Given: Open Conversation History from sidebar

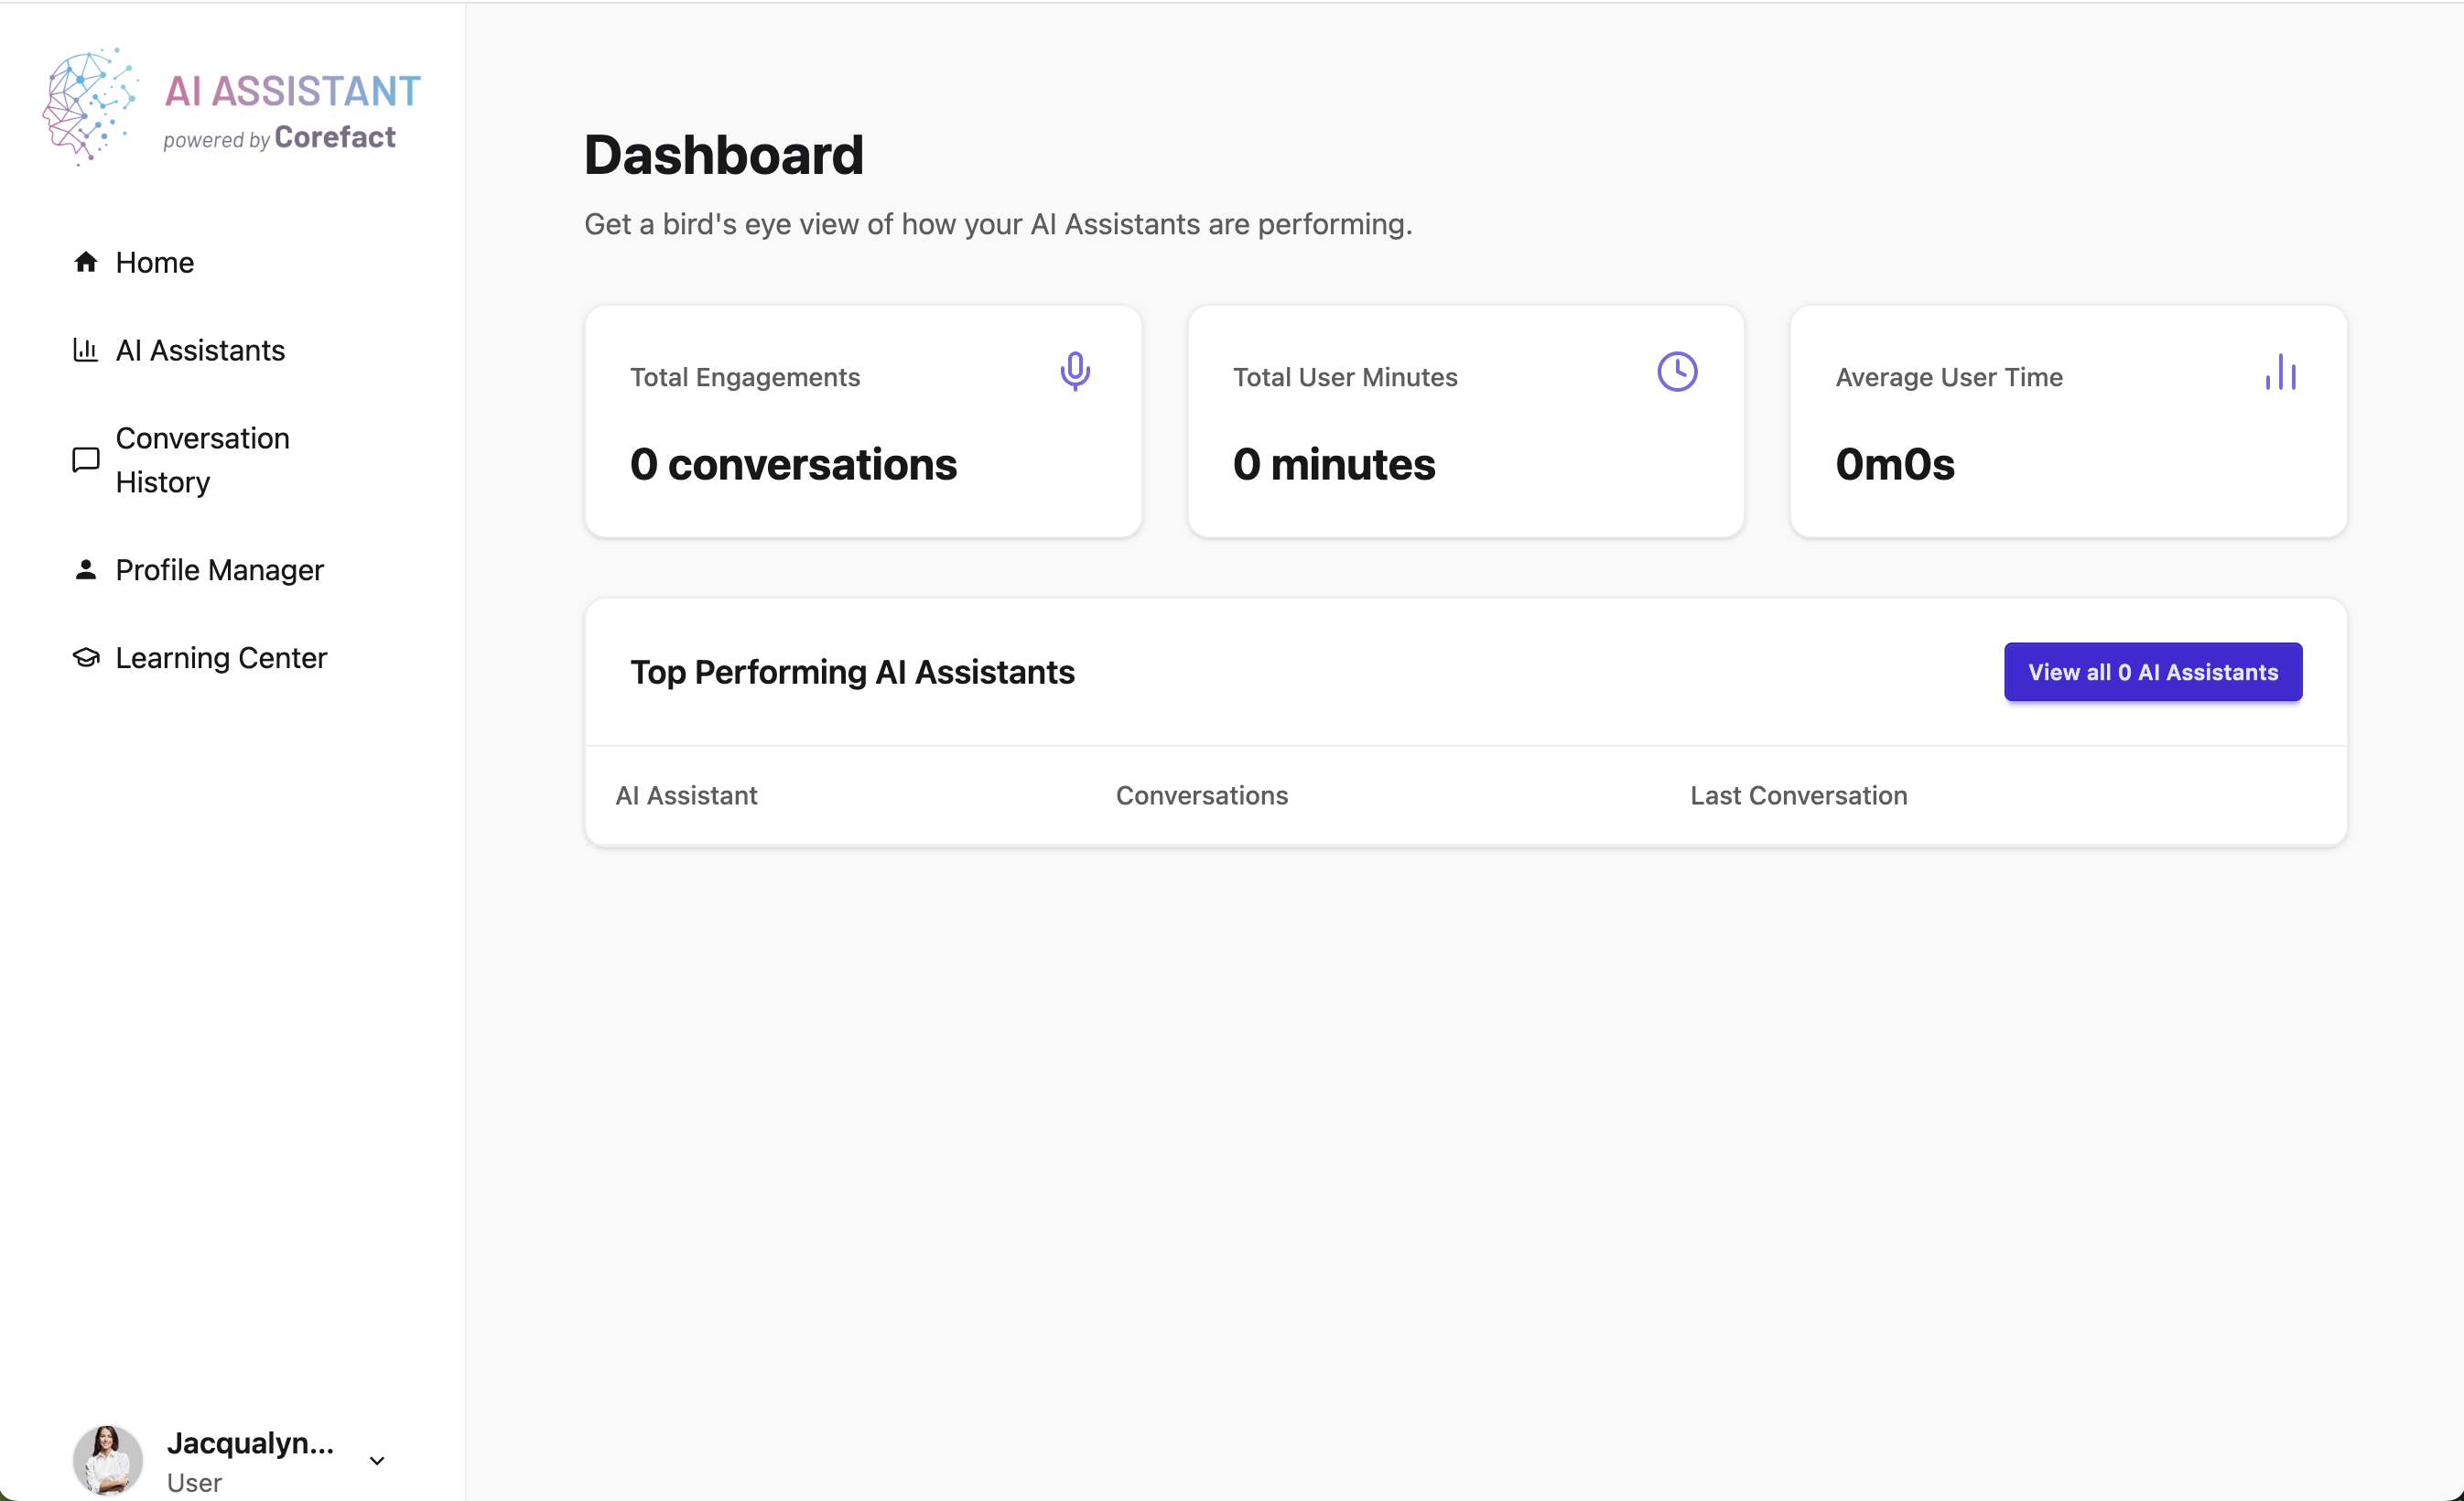Looking at the screenshot, I should click(x=202, y=460).
